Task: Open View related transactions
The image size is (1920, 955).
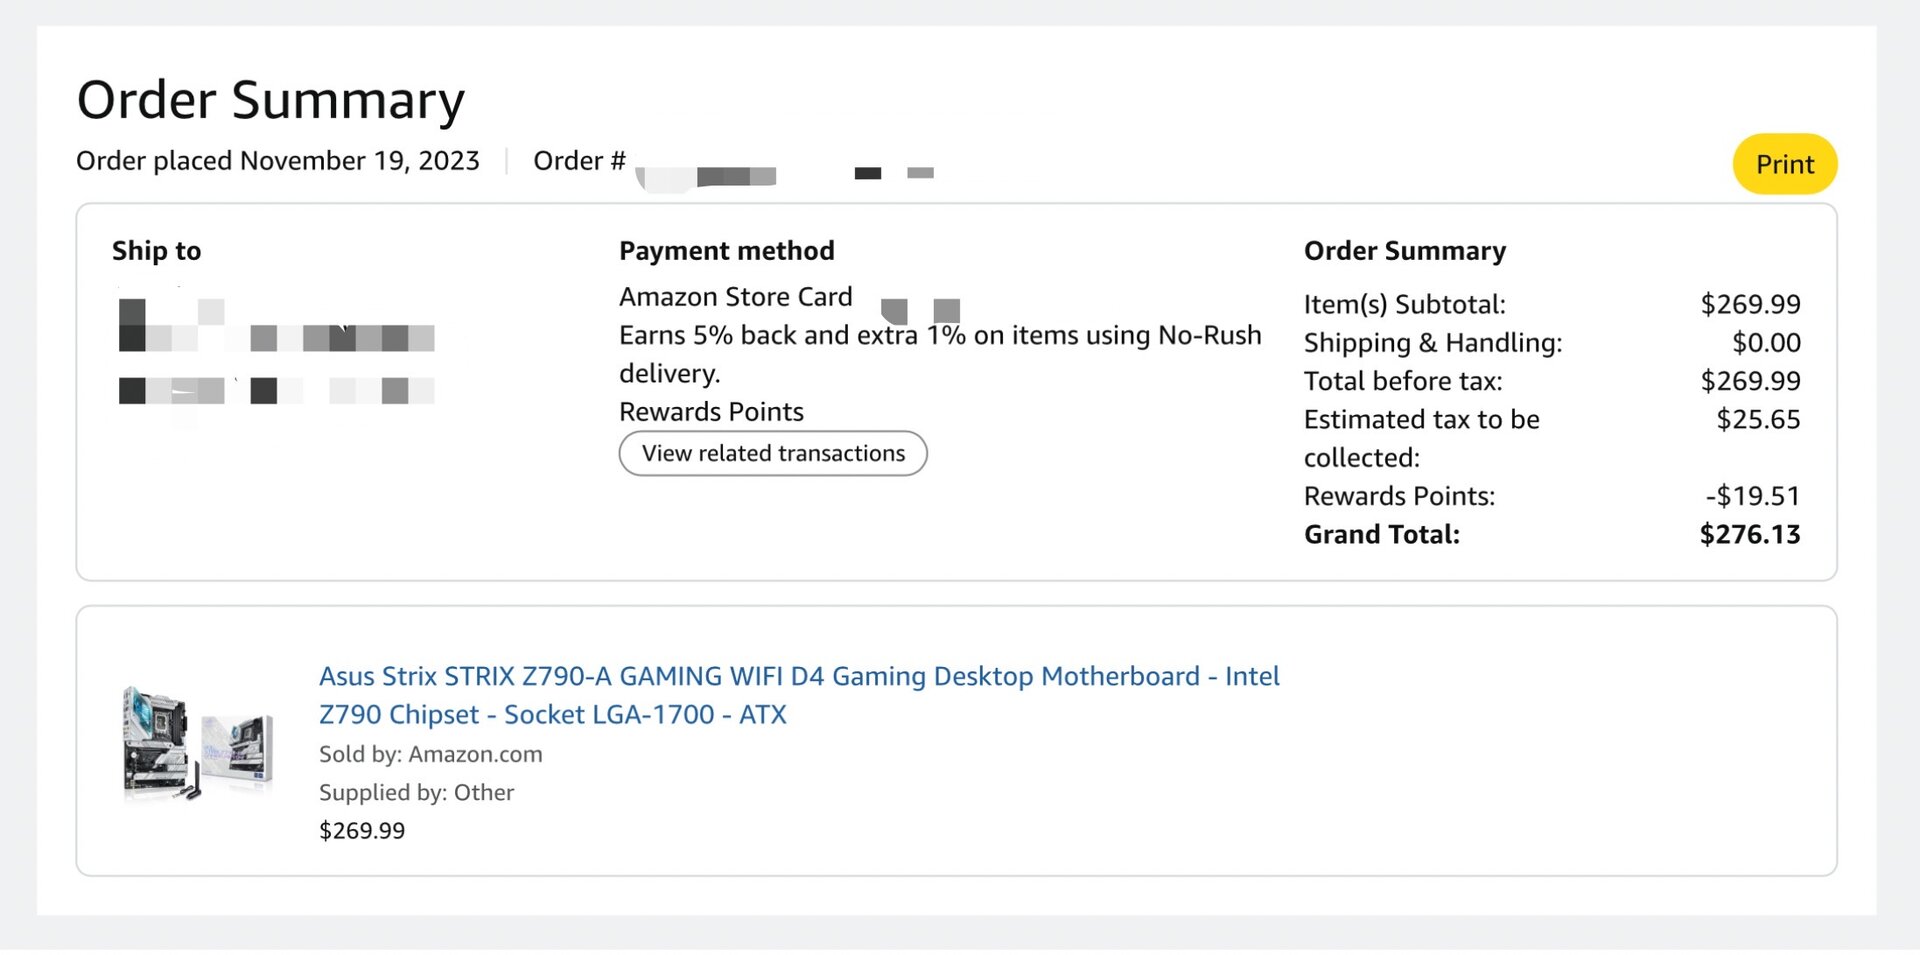Action: pyautogui.click(x=772, y=453)
